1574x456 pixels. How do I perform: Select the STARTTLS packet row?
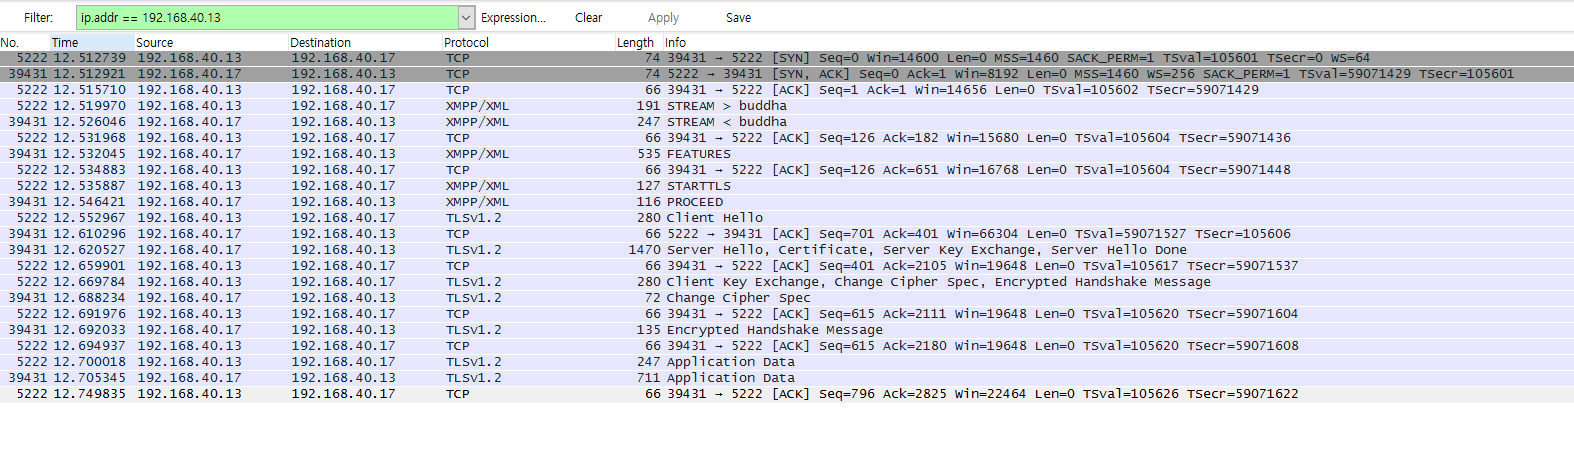click(787, 186)
